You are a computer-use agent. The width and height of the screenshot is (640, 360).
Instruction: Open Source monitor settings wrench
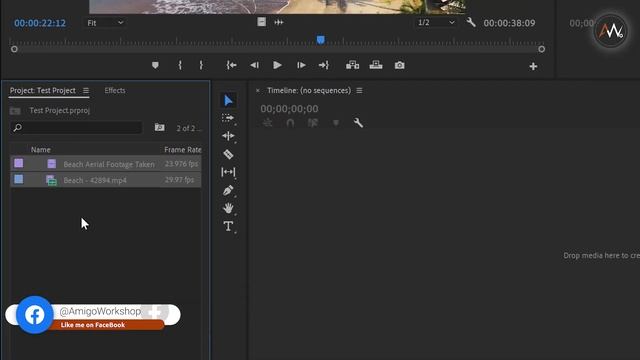pos(471,22)
